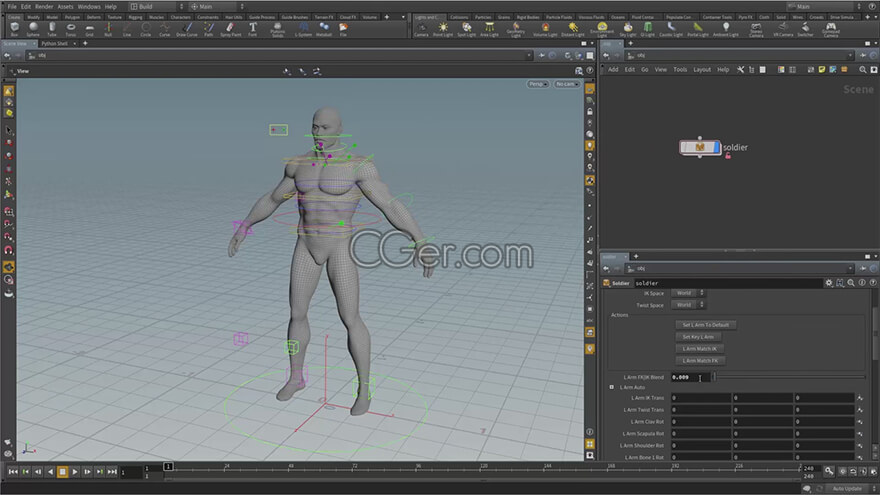Click the L Arm FK|IK Blend value field

690,377
